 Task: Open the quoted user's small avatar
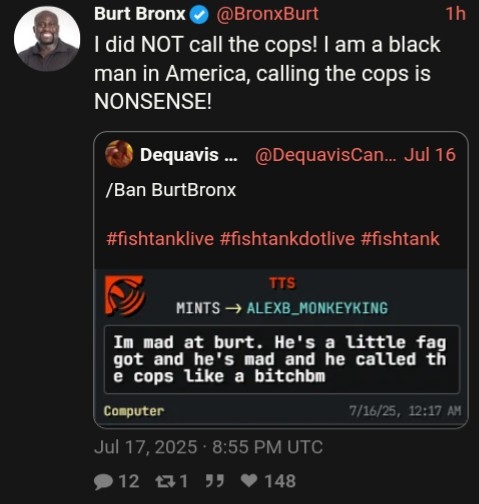click(119, 154)
